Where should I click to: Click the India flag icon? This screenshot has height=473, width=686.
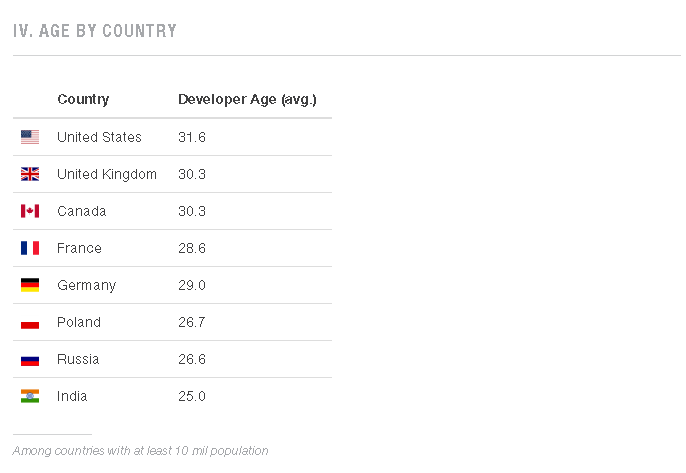pos(30,396)
